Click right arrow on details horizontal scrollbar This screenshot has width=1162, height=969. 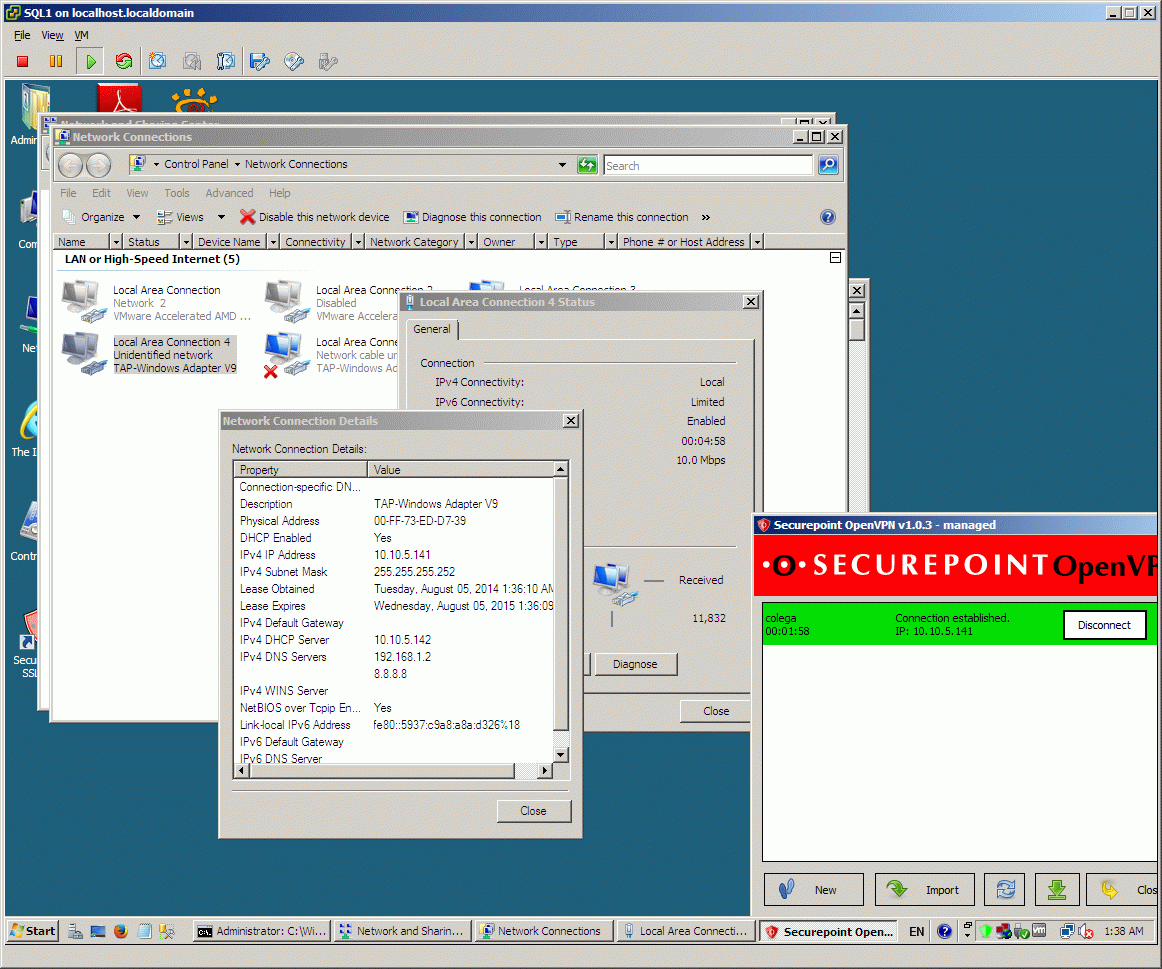pyautogui.click(x=545, y=770)
